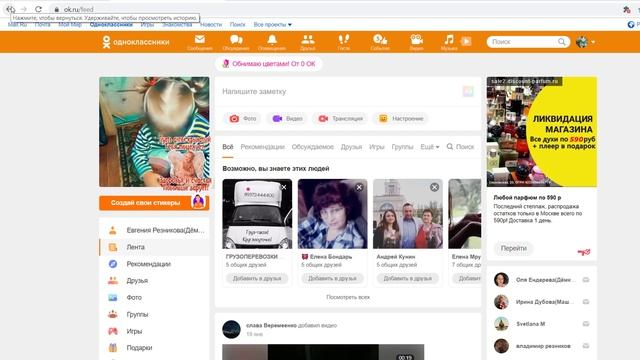Click the Фото post button
Screen dimensions: 640x360
(243, 119)
